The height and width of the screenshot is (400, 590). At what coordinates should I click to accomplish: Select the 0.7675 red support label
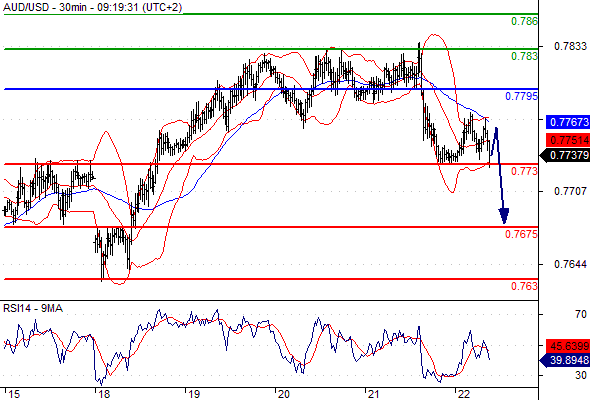click(522, 234)
